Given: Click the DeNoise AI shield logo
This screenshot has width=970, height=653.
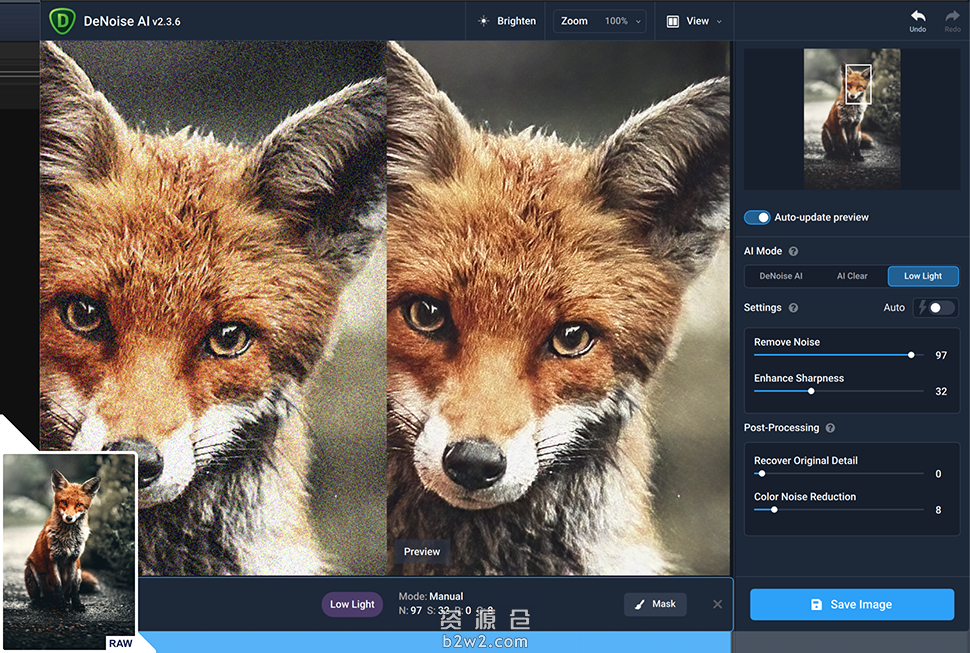Looking at the screenshot, I should (62, 20).
